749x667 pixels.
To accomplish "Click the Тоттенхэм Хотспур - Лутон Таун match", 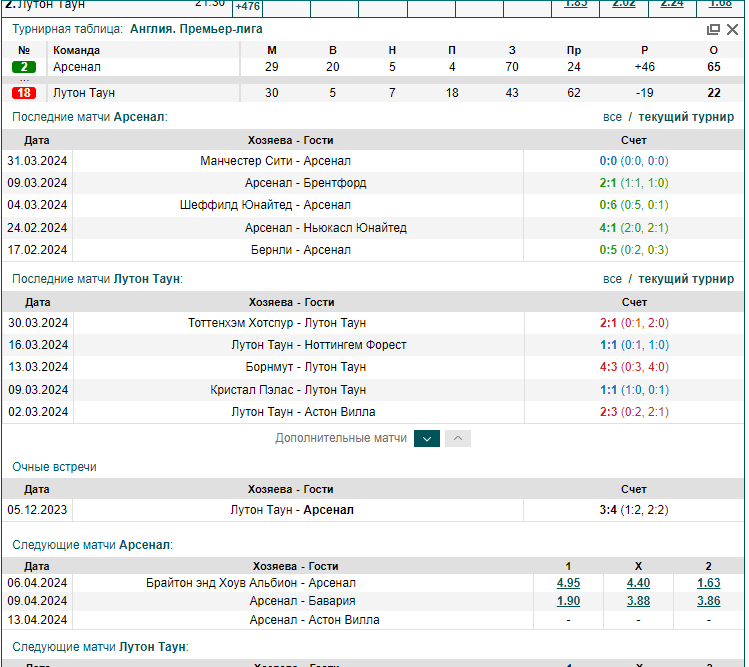I will (x=277, y=323).
